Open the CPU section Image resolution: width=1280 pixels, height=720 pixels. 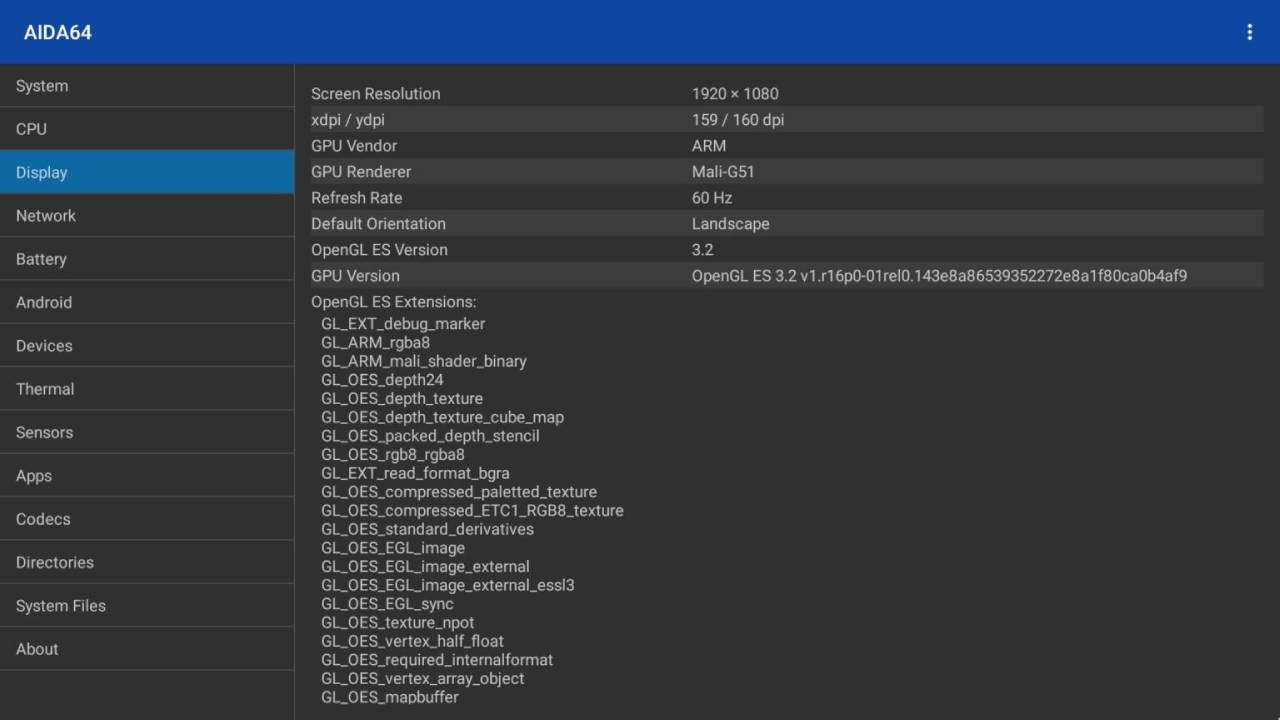tap(147, 129)
